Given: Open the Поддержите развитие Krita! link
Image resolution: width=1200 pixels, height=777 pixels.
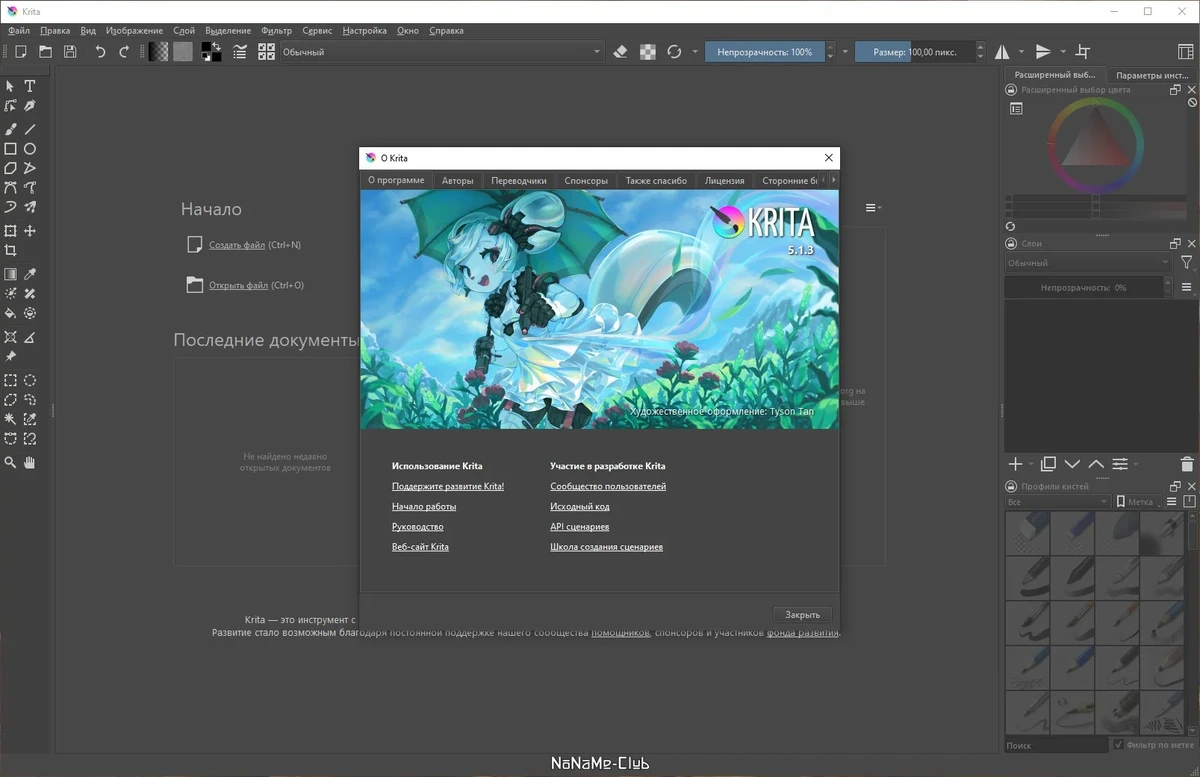Looking at the screenshot, I should (448, 486).
